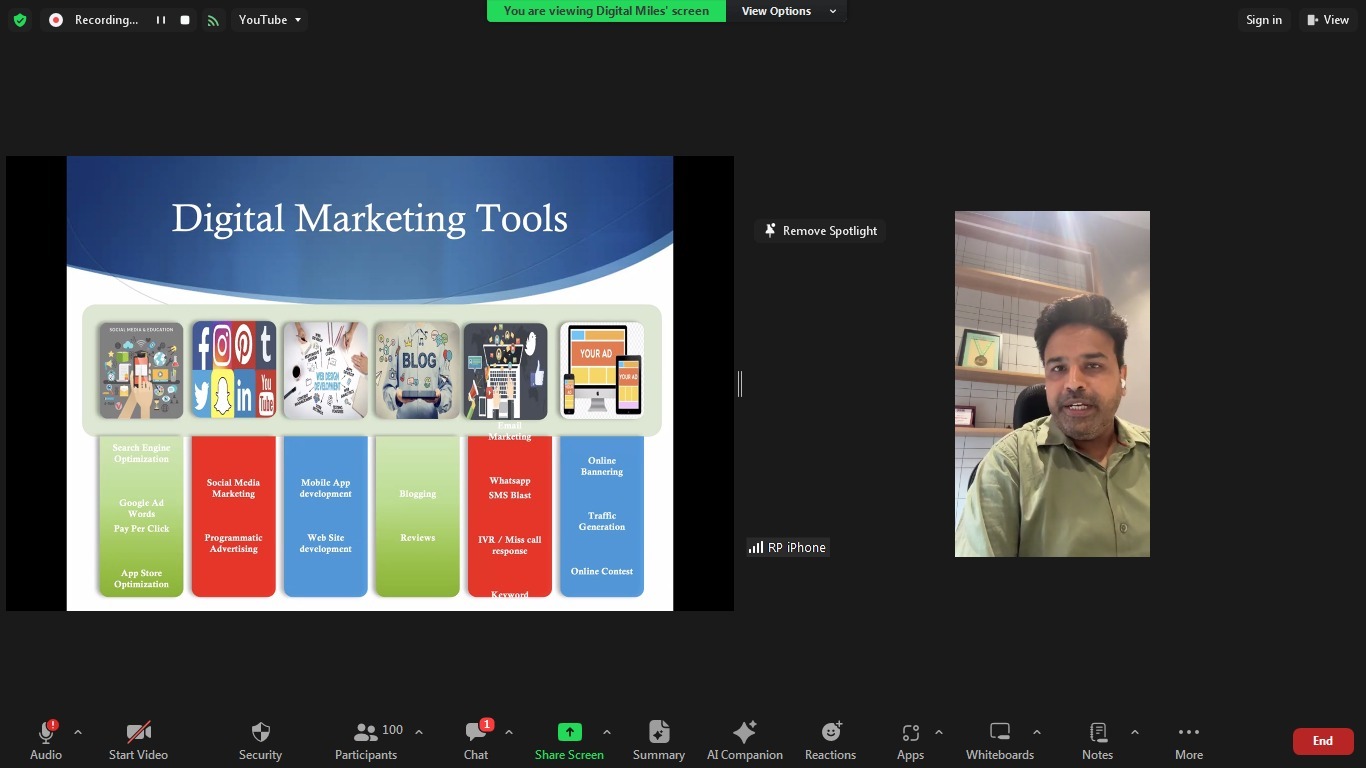1366x768 pixels.
Task: Unmute using the Audio microphone icon
Action: [x=45, y=733]
